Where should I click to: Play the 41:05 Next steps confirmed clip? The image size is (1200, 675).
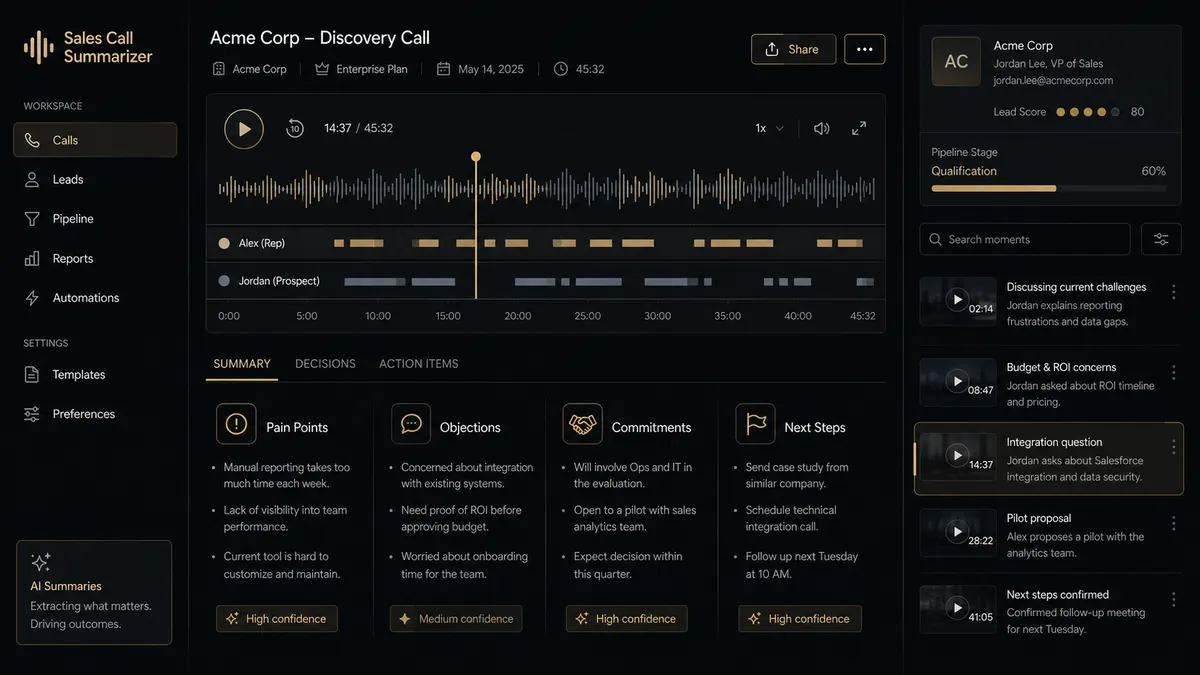[x=958, y=607]
